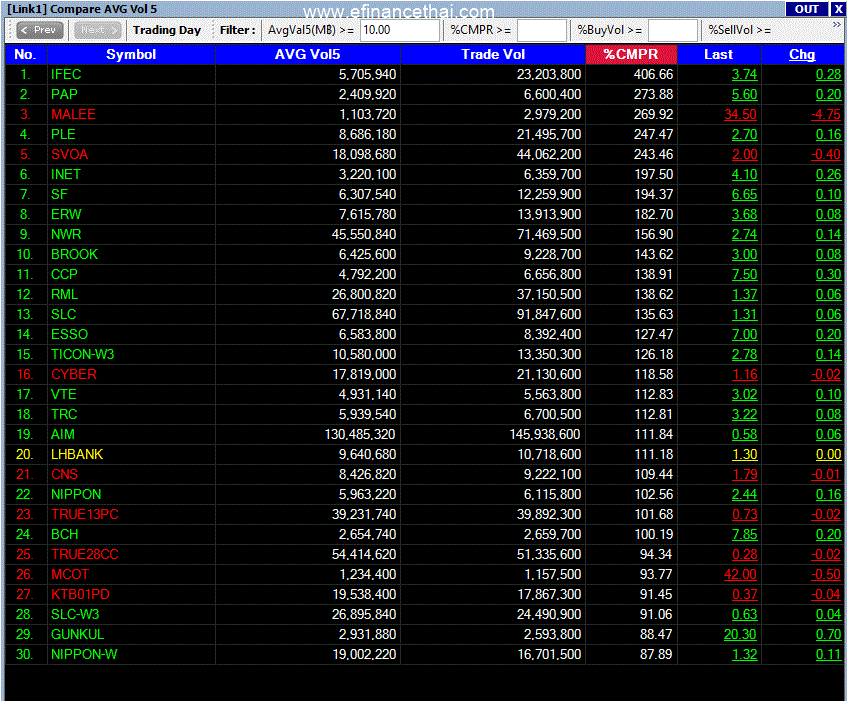Sort by Chg column header link

[802, 55]
